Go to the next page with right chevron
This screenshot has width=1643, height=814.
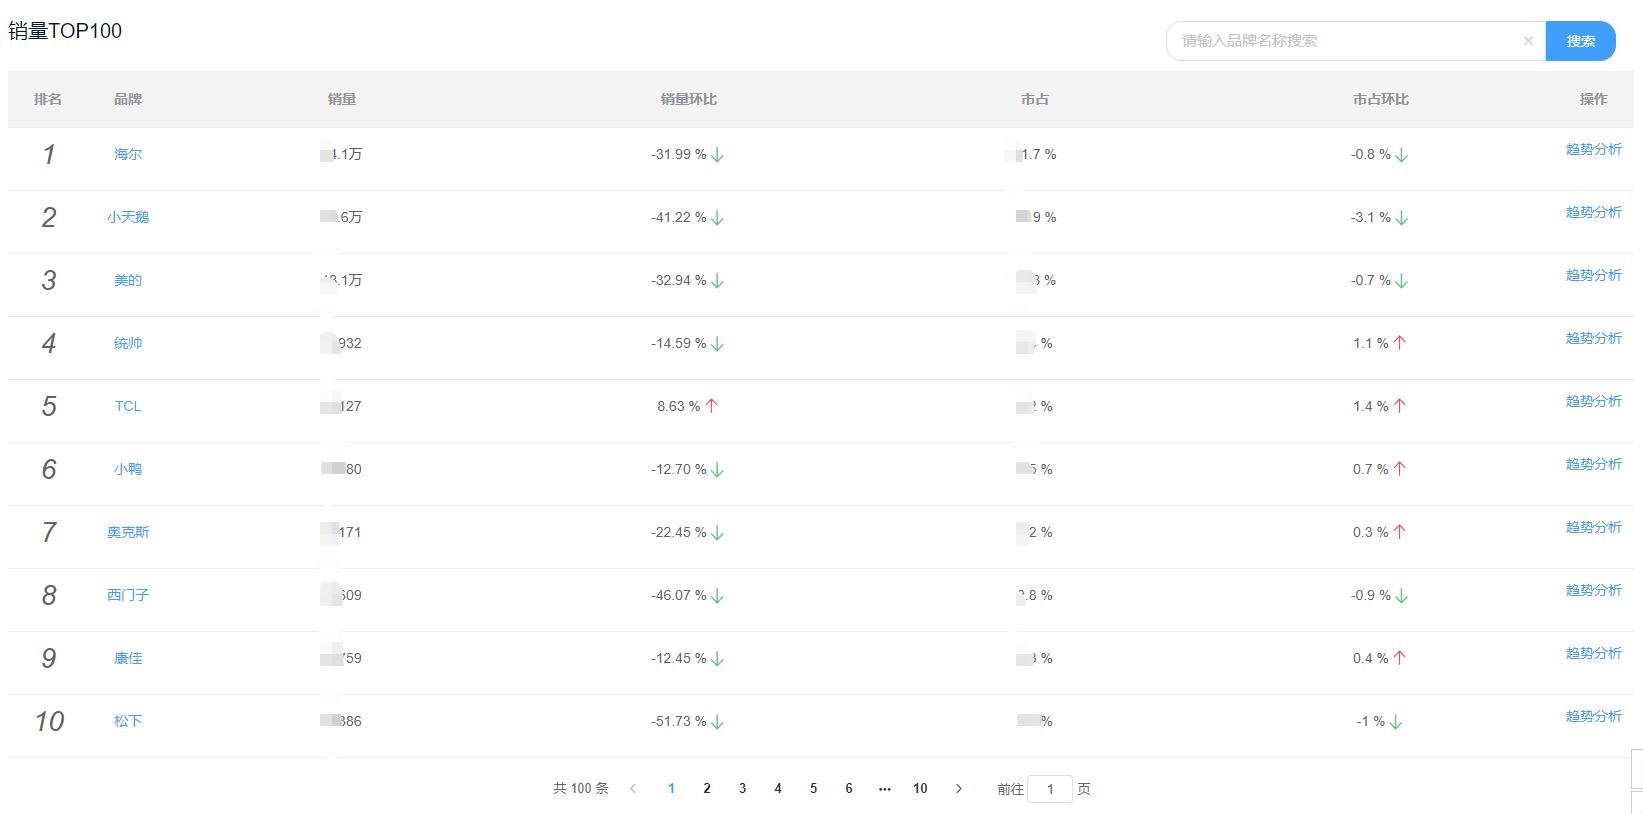click(x=959, y=789)
